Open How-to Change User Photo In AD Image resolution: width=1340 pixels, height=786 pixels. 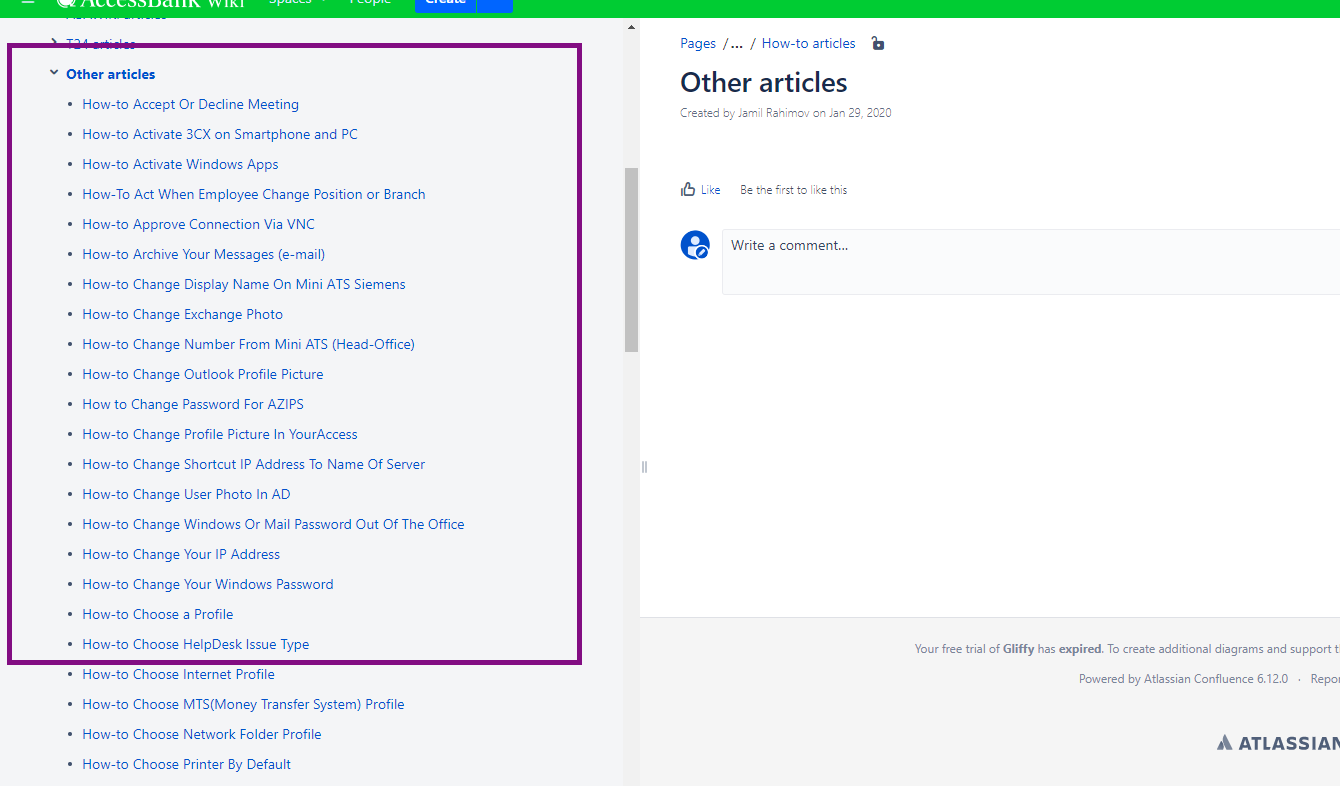[187, 494]
